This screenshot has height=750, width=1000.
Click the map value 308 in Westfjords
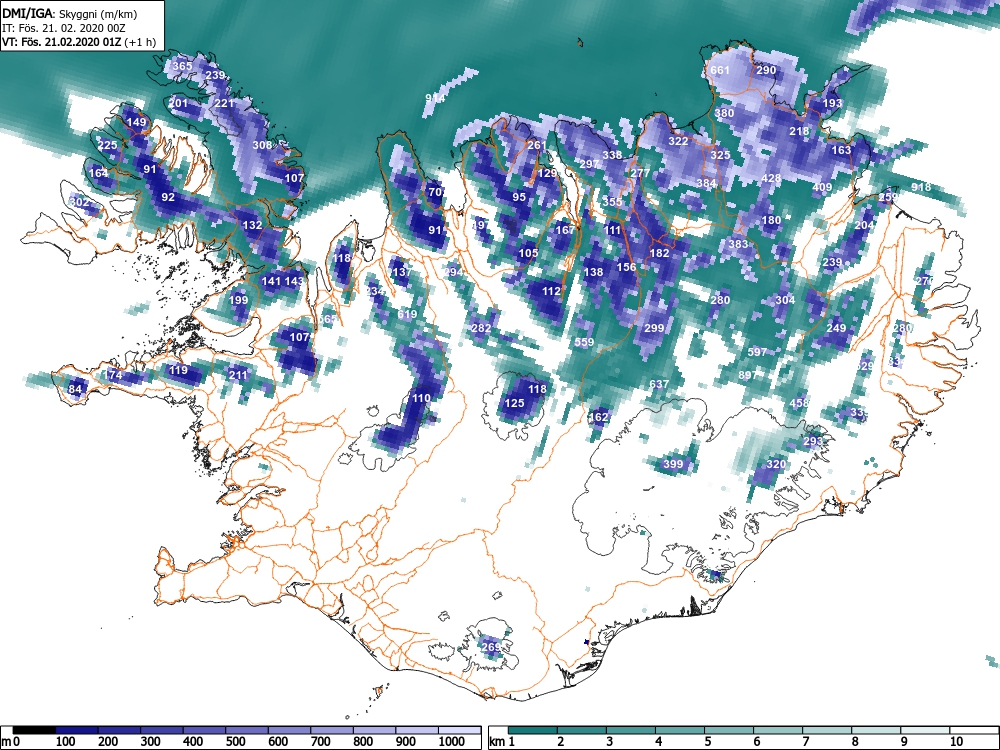[262, 145]
